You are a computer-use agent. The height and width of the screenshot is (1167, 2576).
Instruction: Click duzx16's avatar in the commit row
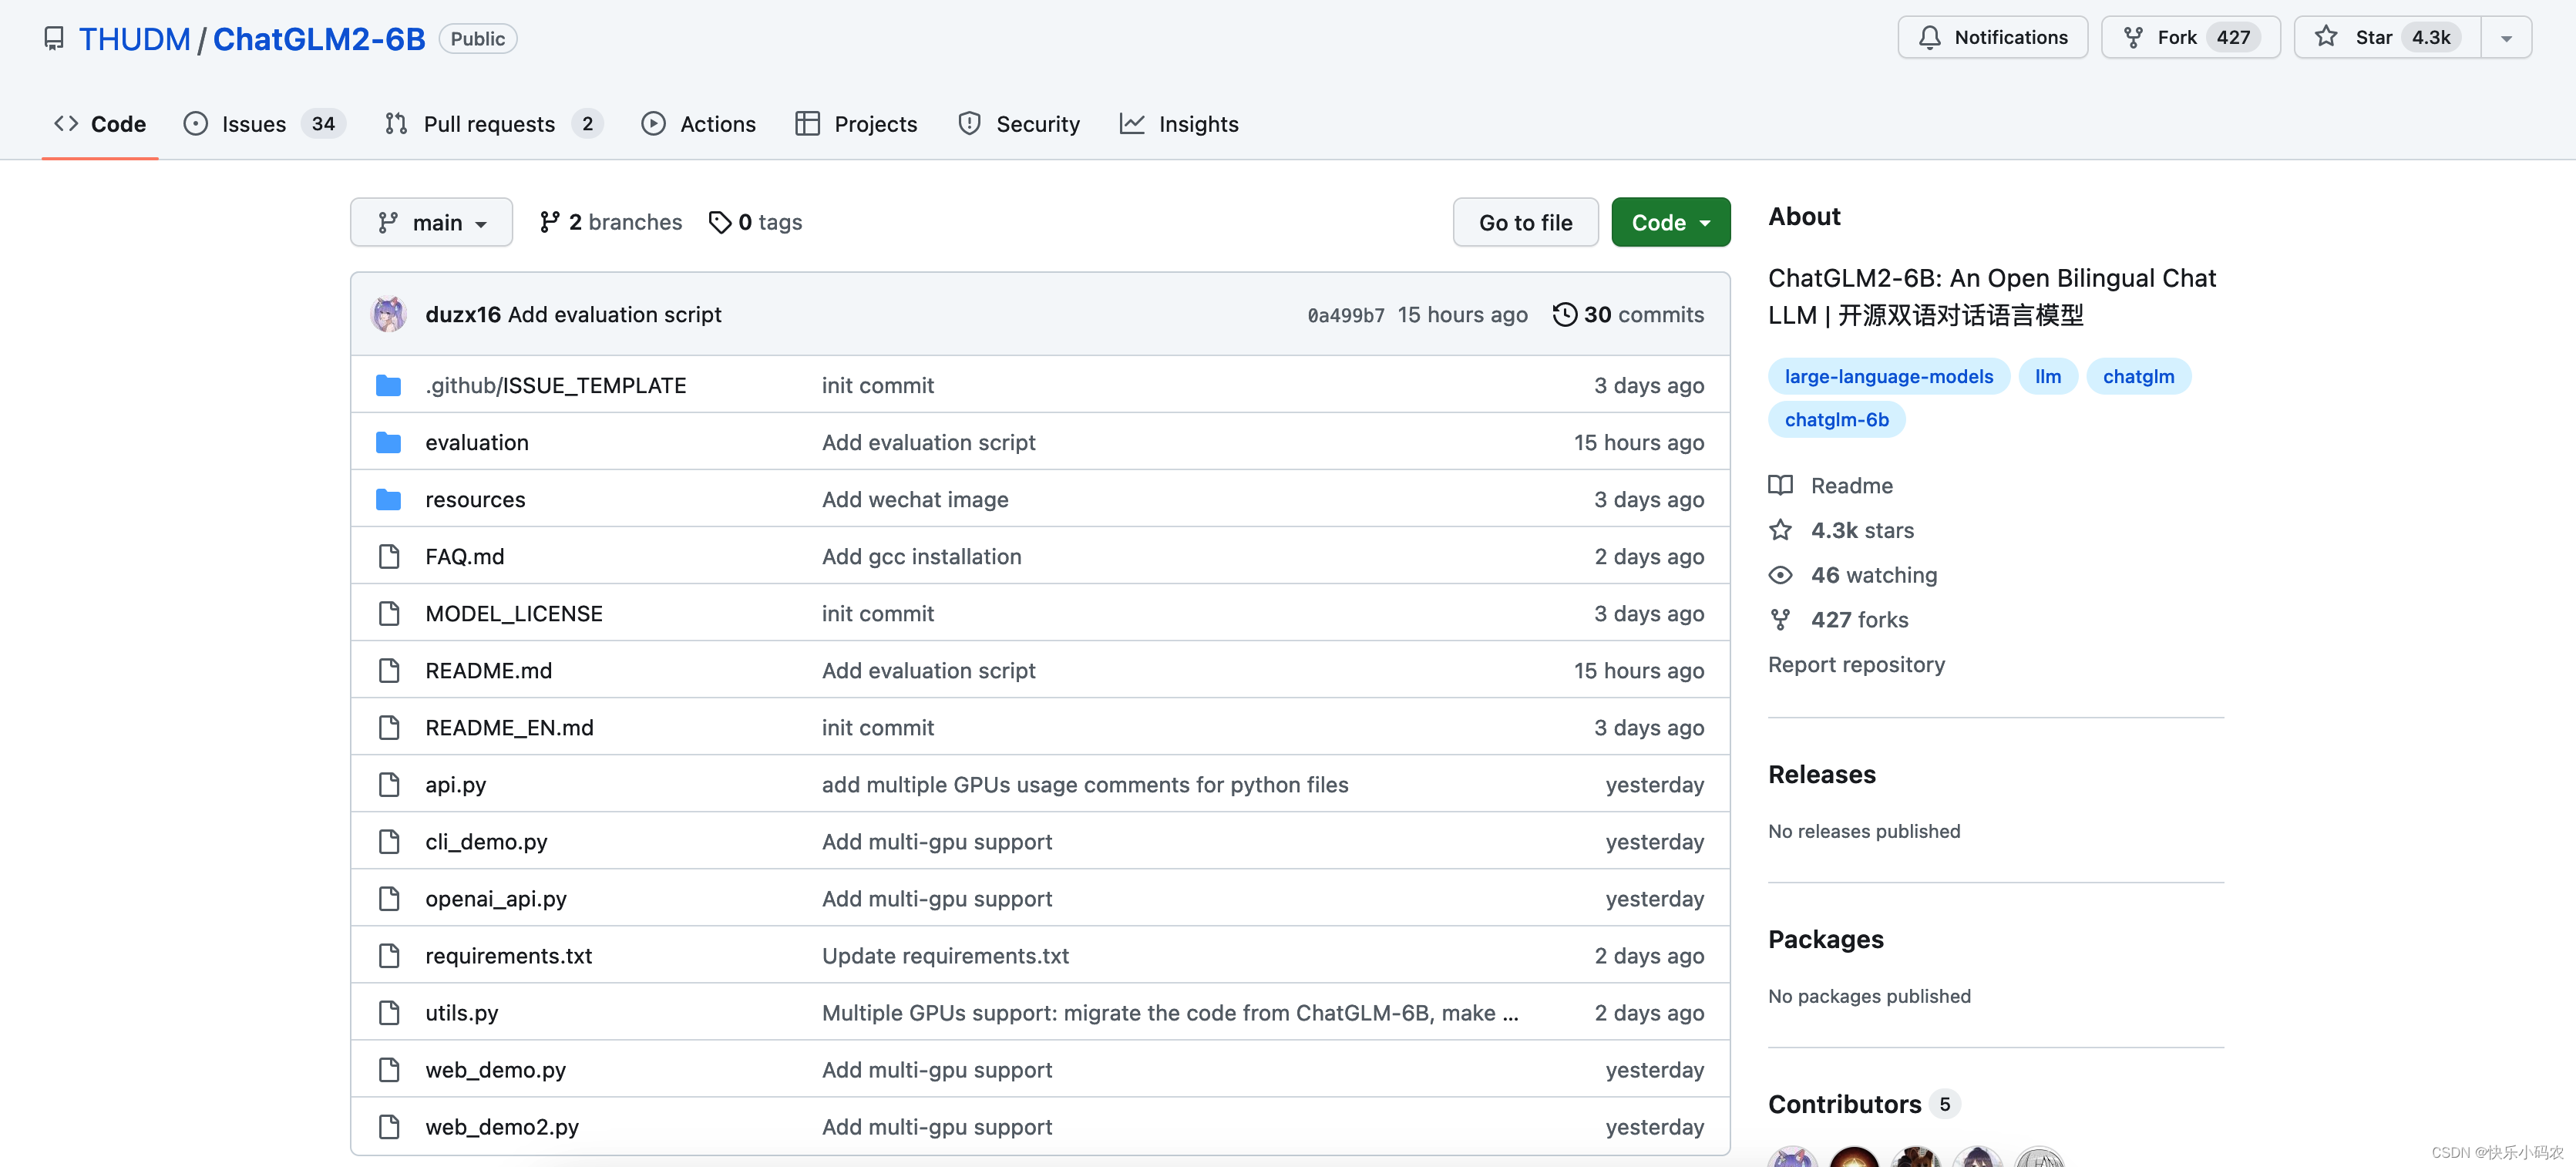click(389, 315)
